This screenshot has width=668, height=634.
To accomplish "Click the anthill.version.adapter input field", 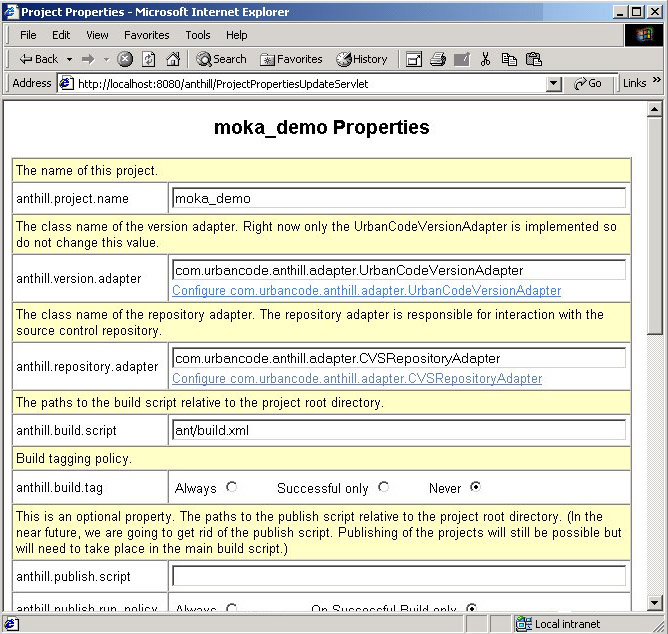I will (x=399, y=270).
